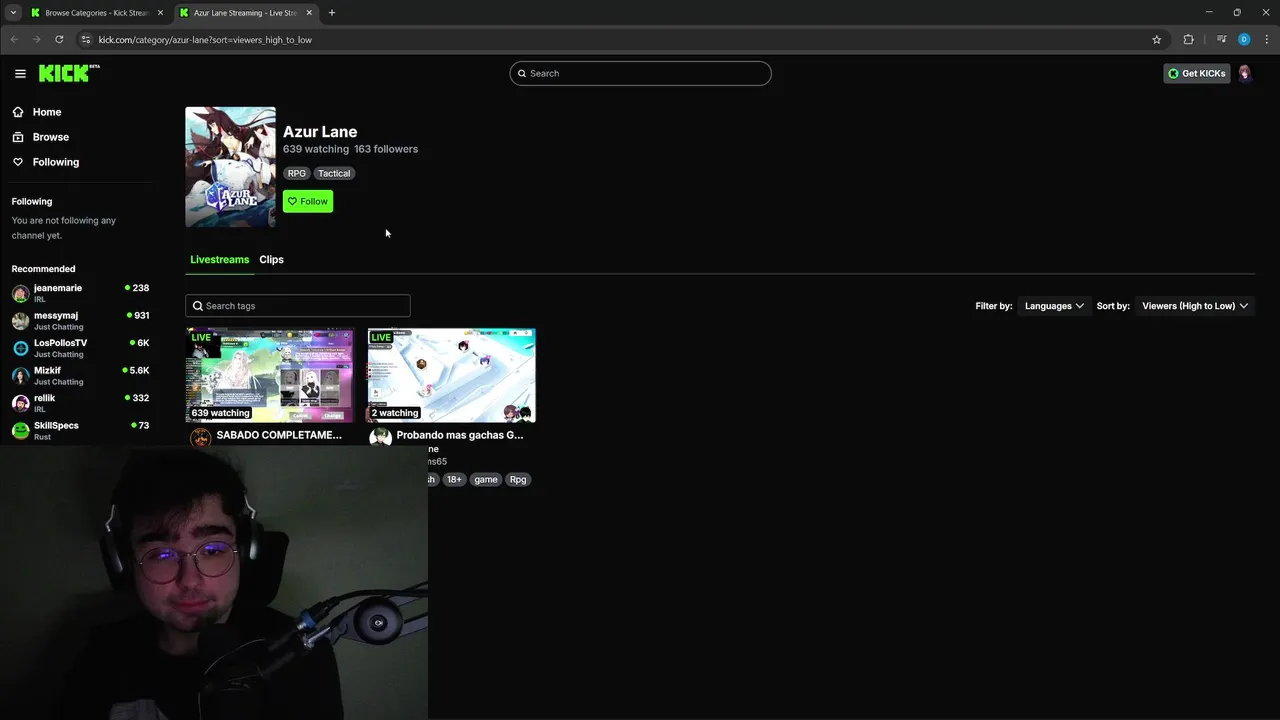Close the Azur Lane Streaming browser tab
This screenshot has width=1280, height=720.
click(309, 13)
